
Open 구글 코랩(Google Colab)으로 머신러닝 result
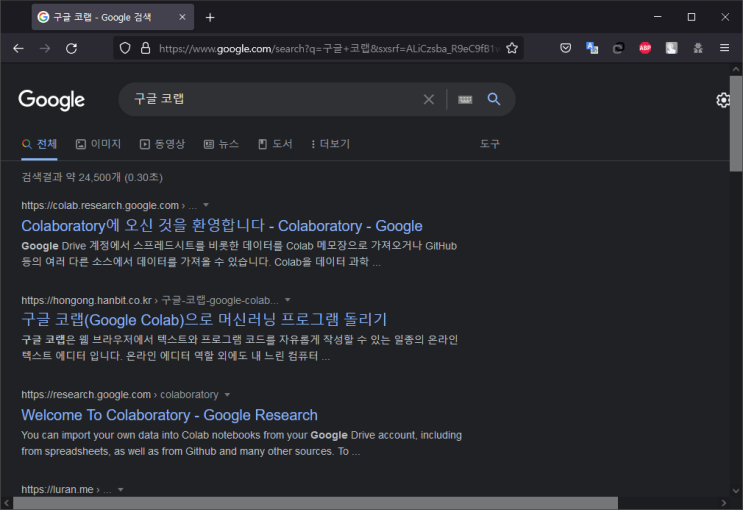click(x=204, y=320)
